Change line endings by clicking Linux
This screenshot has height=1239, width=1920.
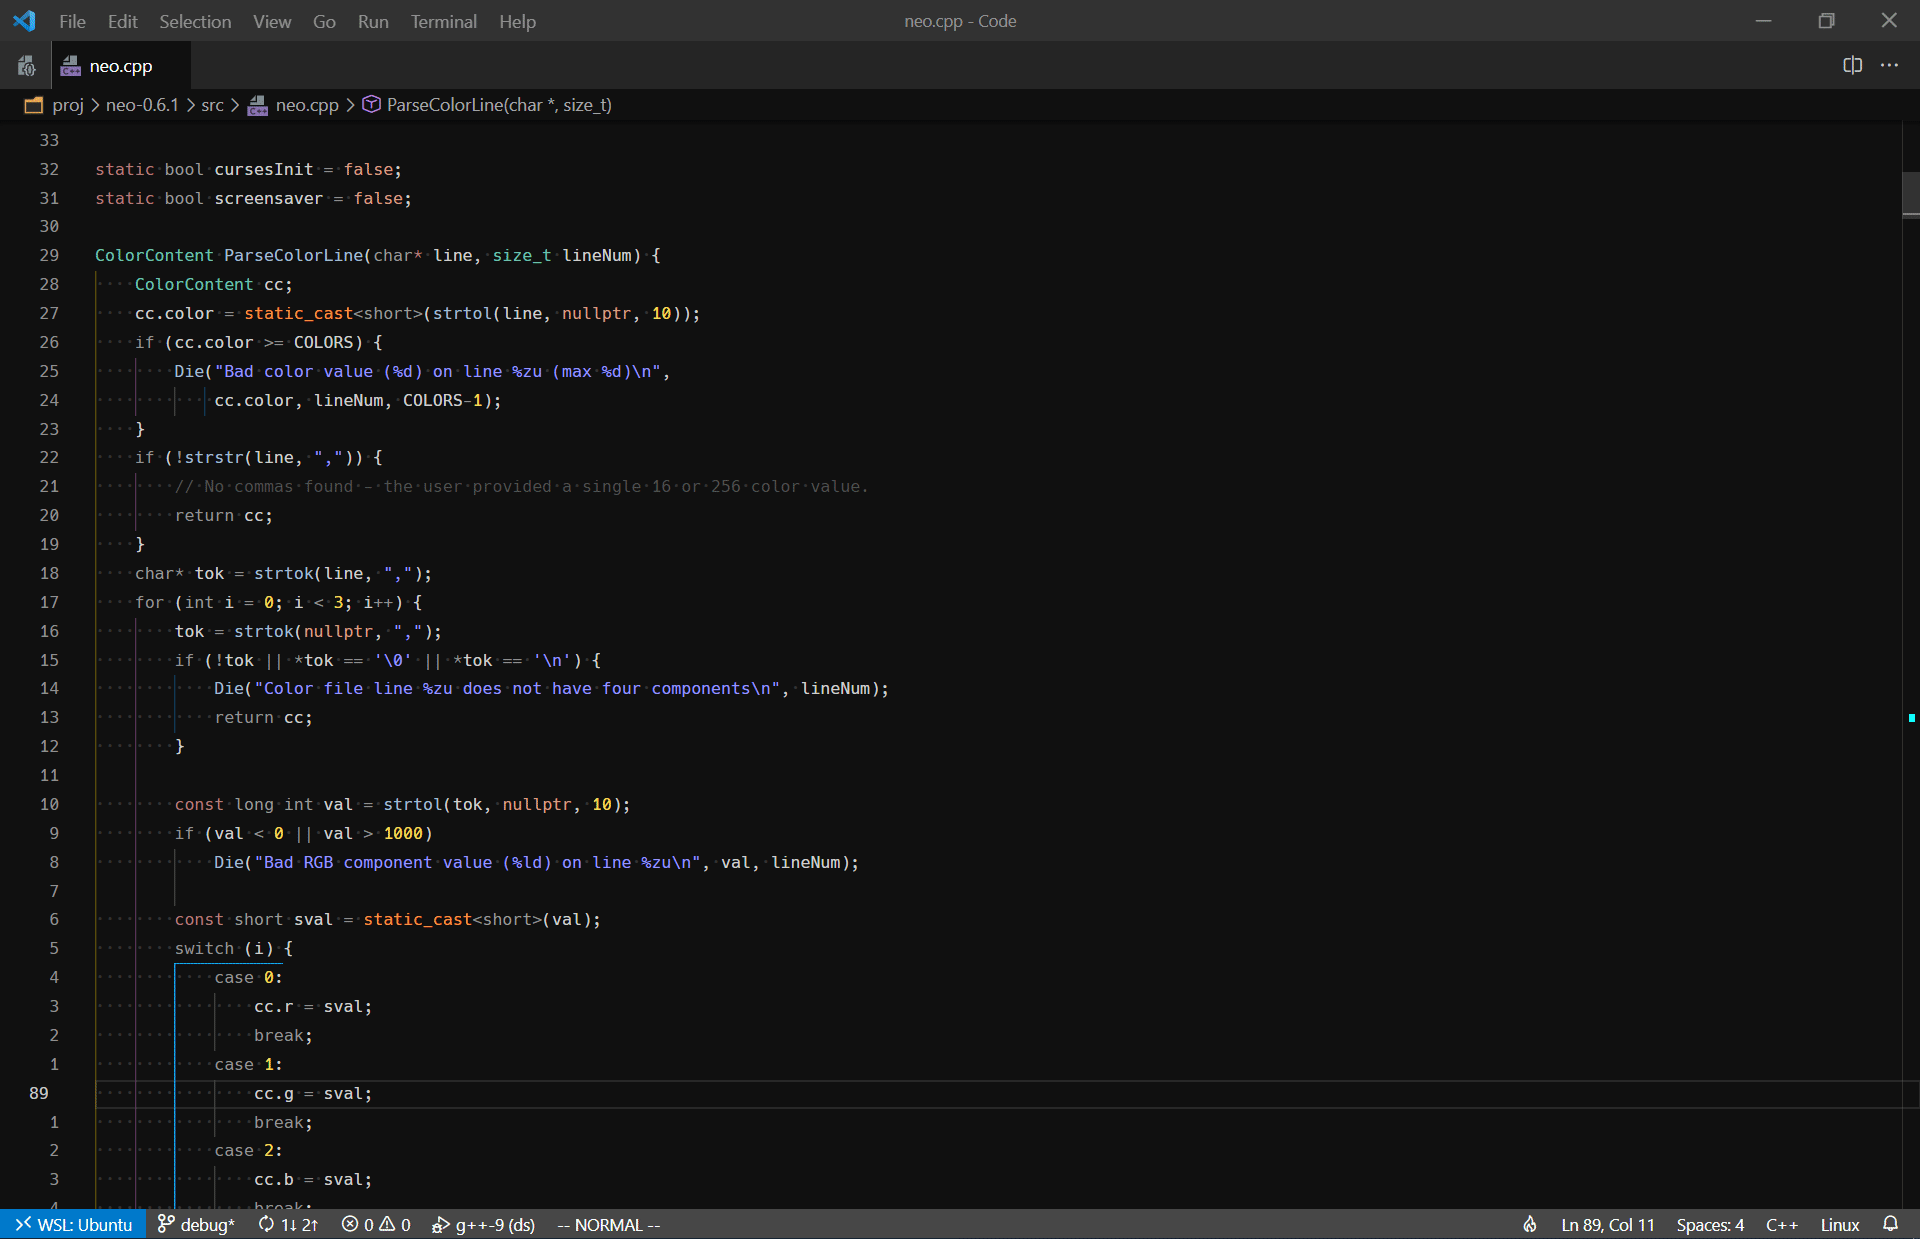[1839, 1224]
